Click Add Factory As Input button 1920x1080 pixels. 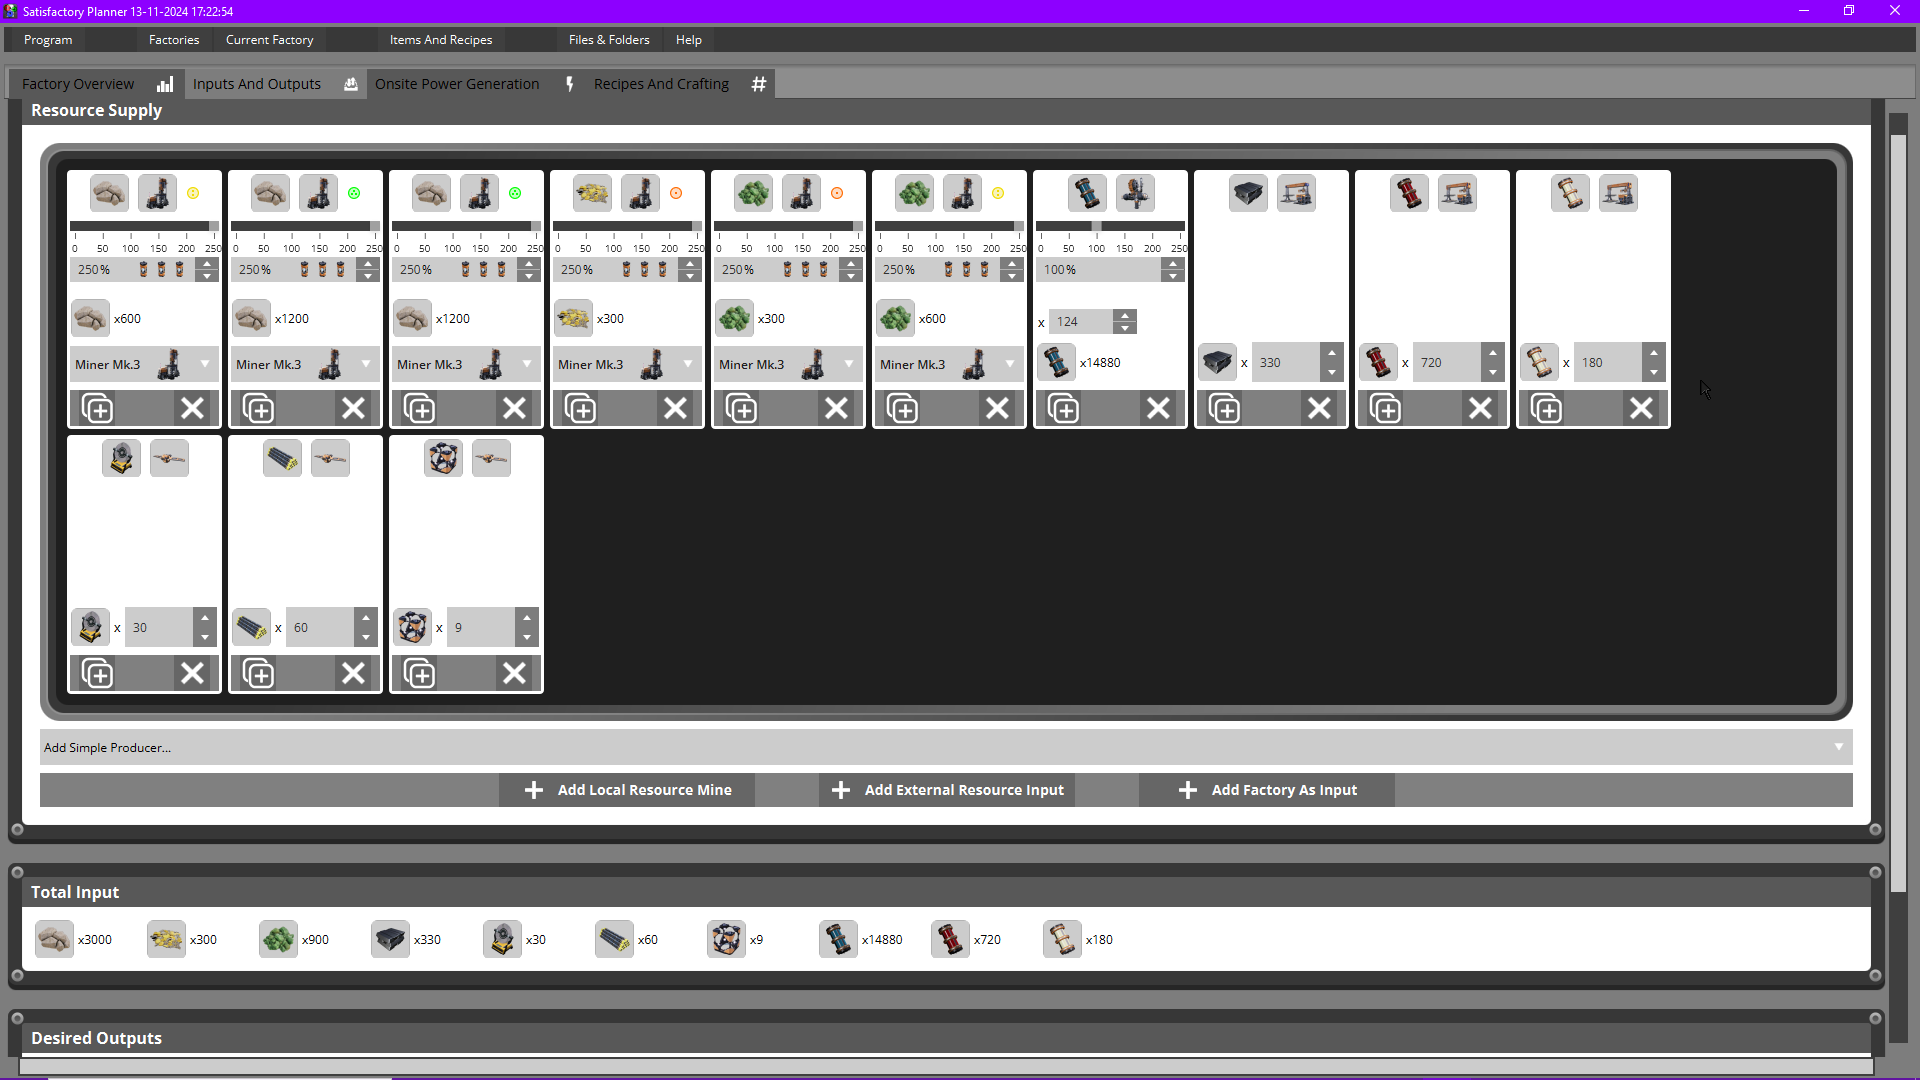1267,790
